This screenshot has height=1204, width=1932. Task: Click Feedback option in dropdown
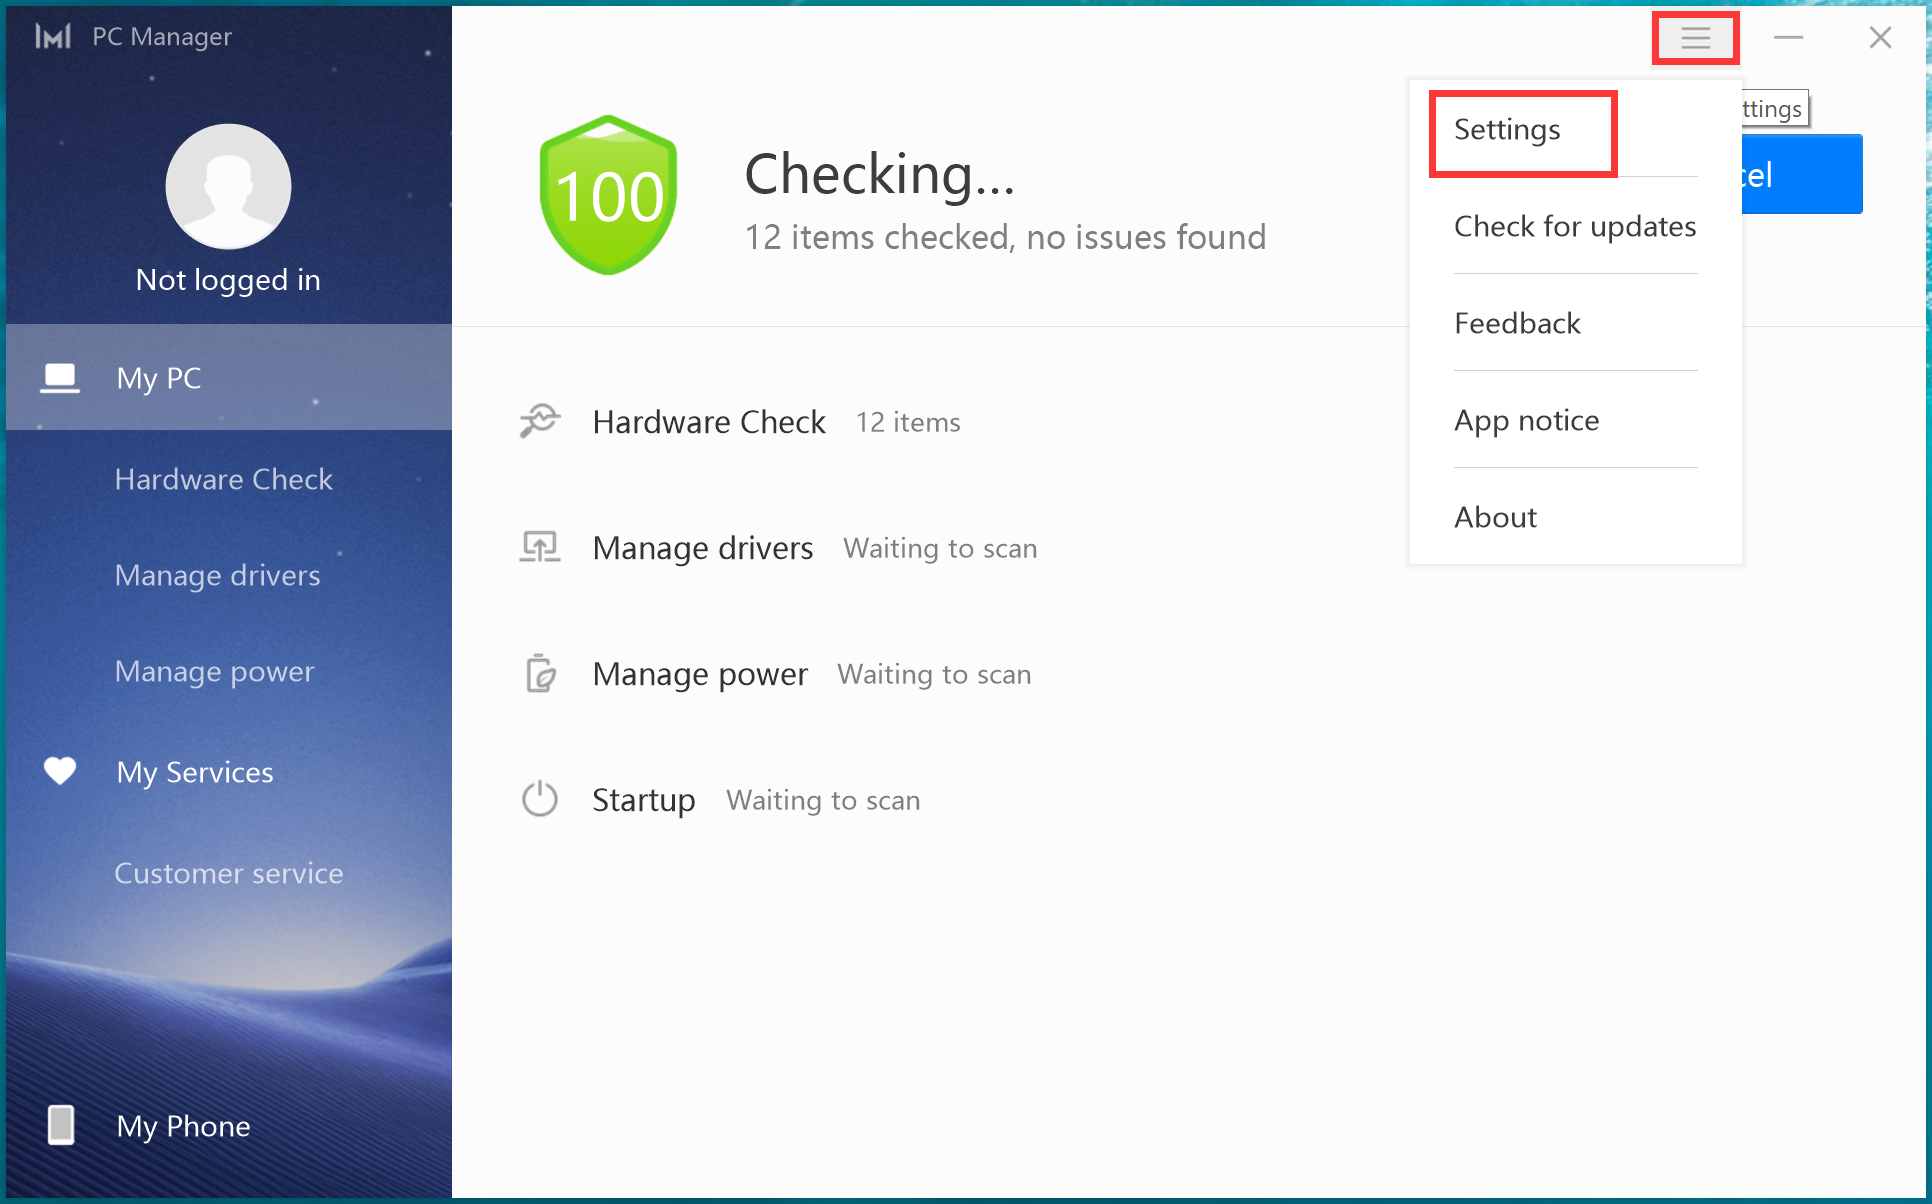[1517, 323]
